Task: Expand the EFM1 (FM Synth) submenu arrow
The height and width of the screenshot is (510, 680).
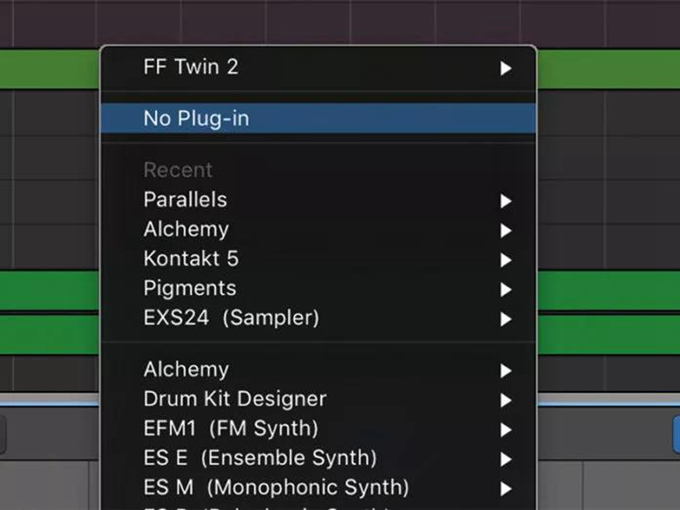Action: coord(506,430)
